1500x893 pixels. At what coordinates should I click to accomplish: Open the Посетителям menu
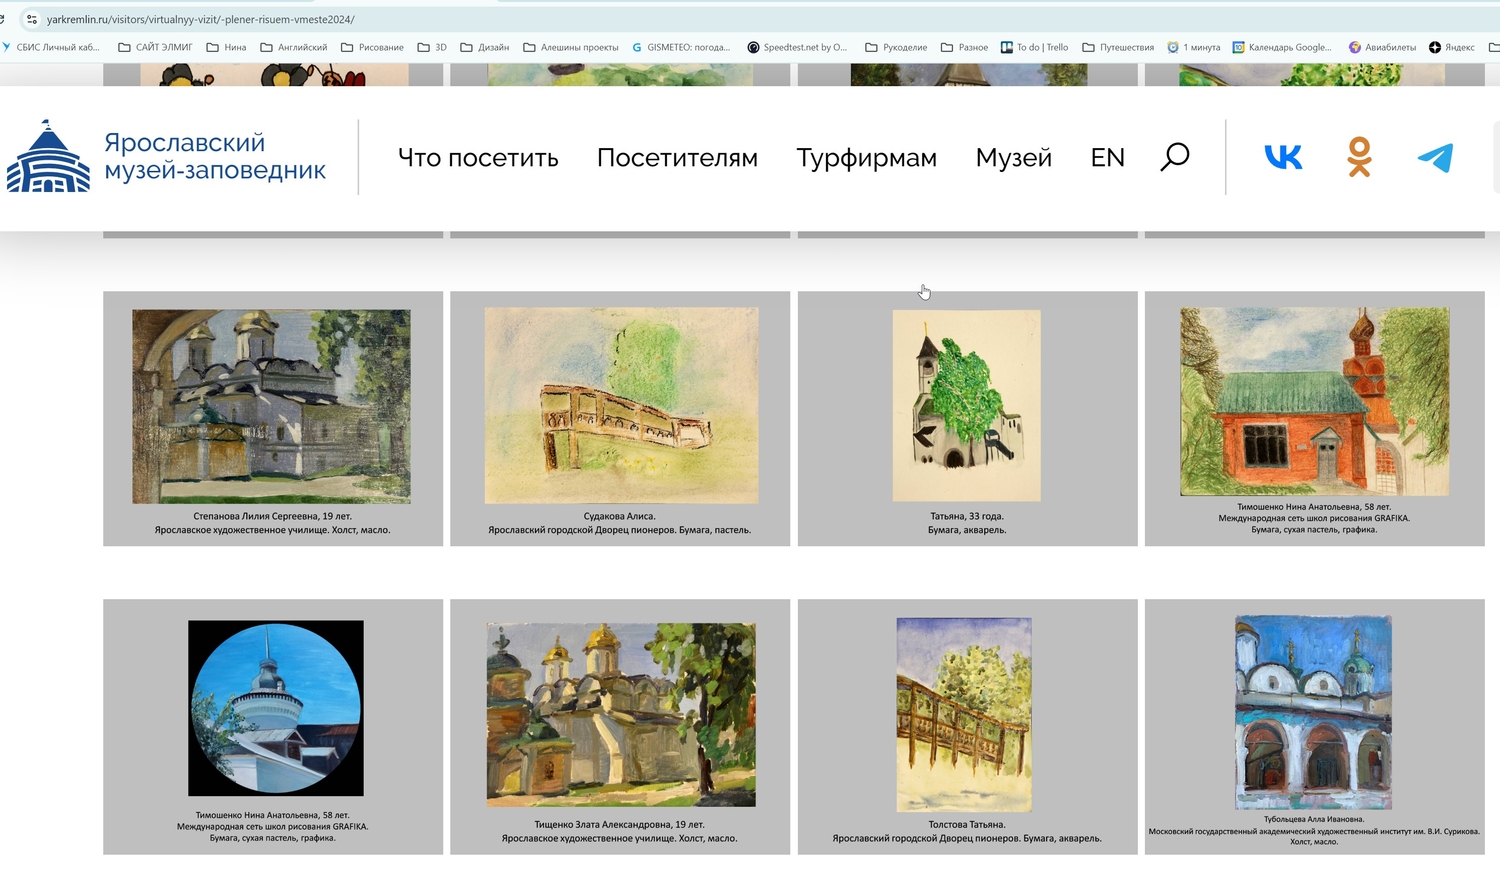677,158
